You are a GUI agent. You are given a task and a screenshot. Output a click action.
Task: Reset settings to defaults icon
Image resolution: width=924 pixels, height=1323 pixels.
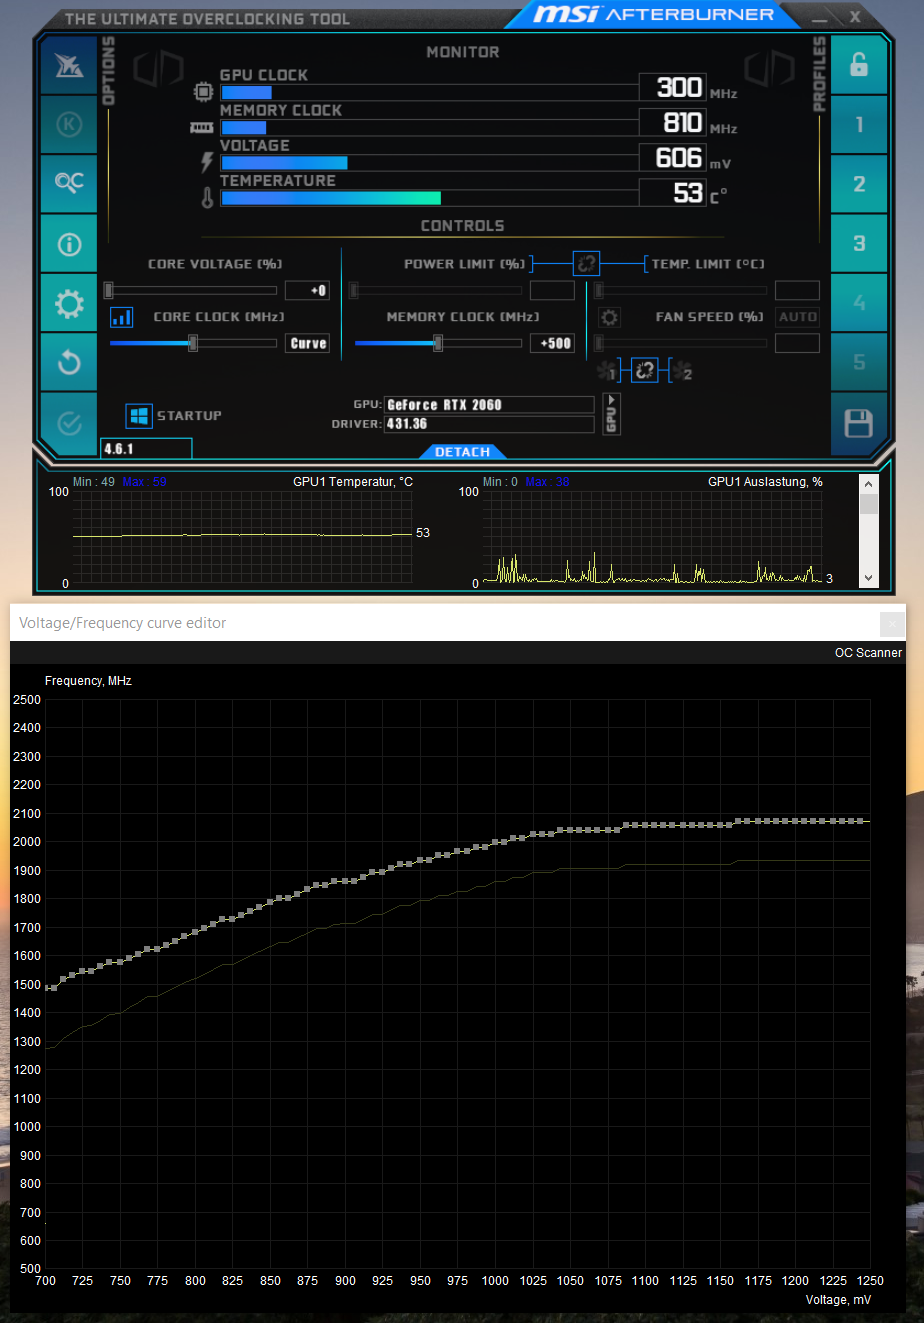69,362
